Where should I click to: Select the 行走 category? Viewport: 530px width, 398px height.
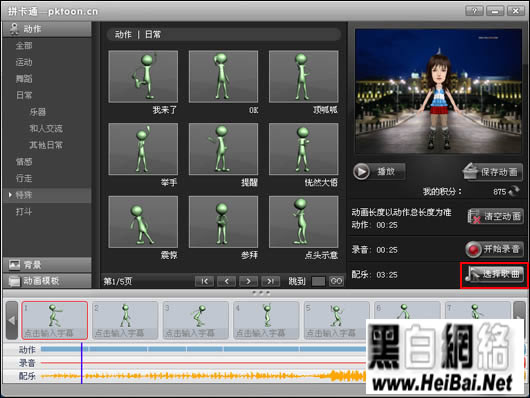coord(24,178)
